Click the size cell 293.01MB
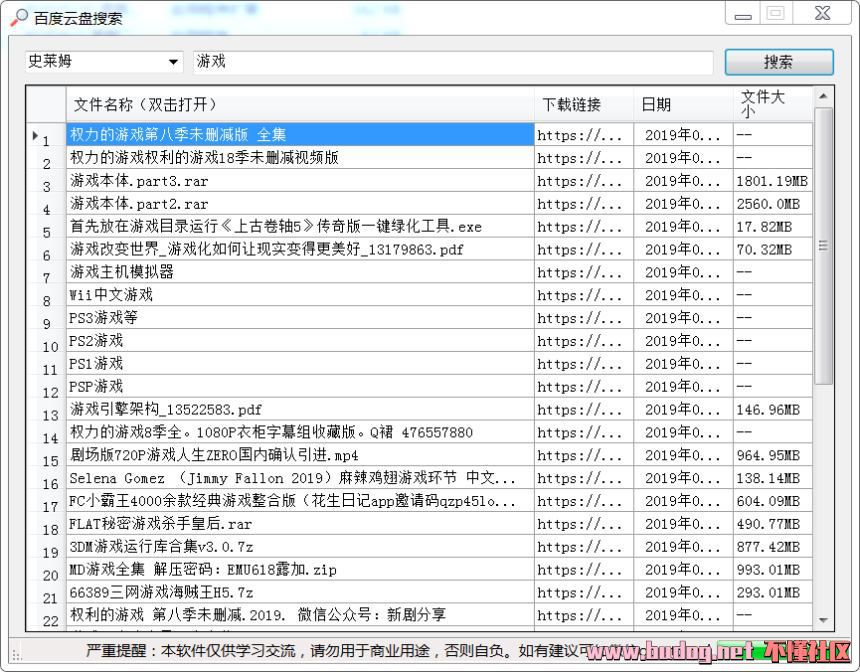 772,592
